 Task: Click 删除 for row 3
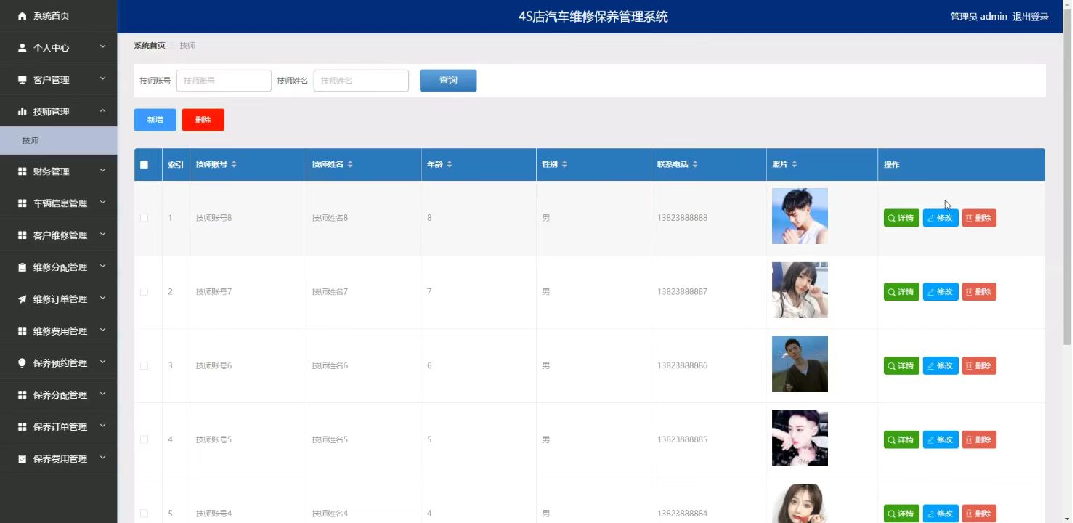[x=979, y=366]
